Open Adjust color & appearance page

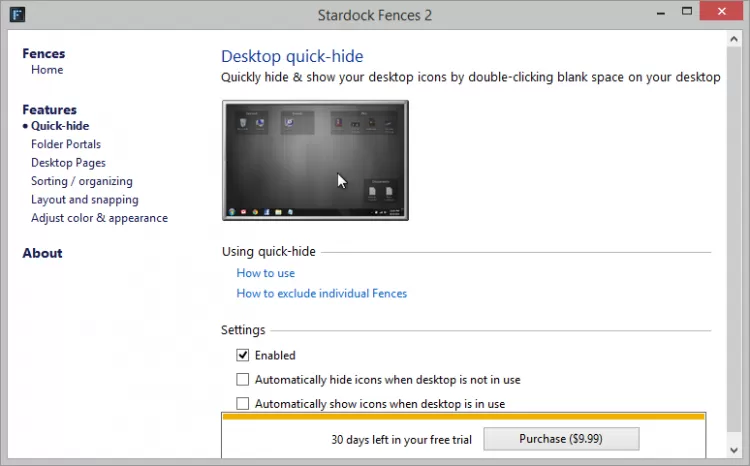coord(99,218)
